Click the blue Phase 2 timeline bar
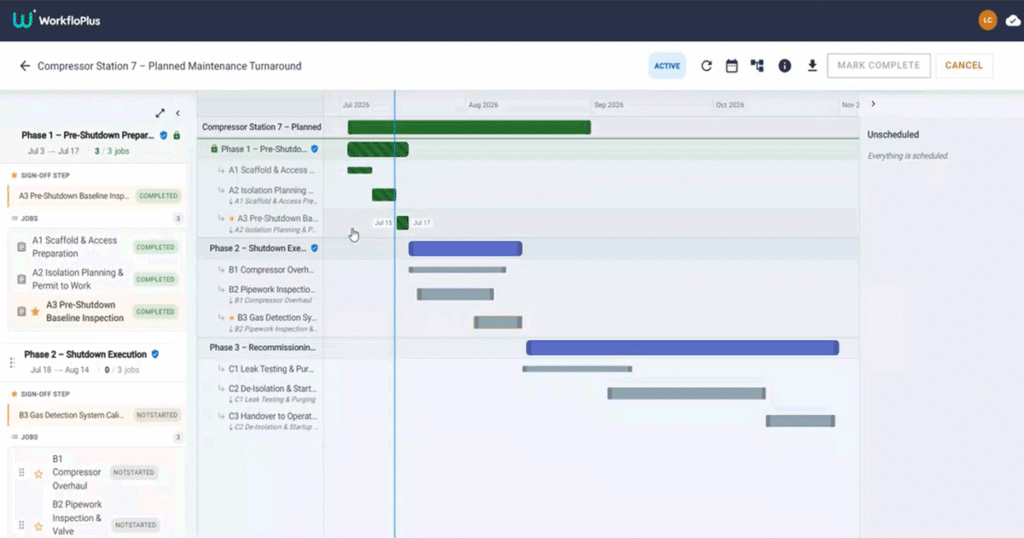Screen dimensions: 1024x538 coord(465,248)
